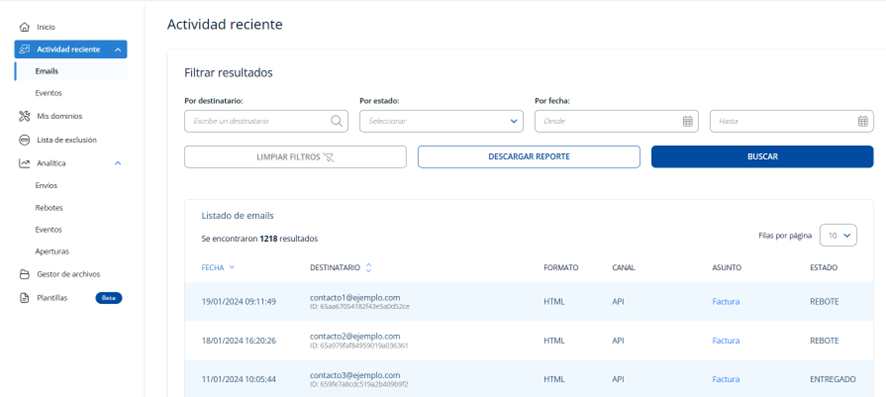This screenshot has width=886, height=397.
Task: Sort by DESTINATARIO using the arrows icon
Action: (368, 268)
